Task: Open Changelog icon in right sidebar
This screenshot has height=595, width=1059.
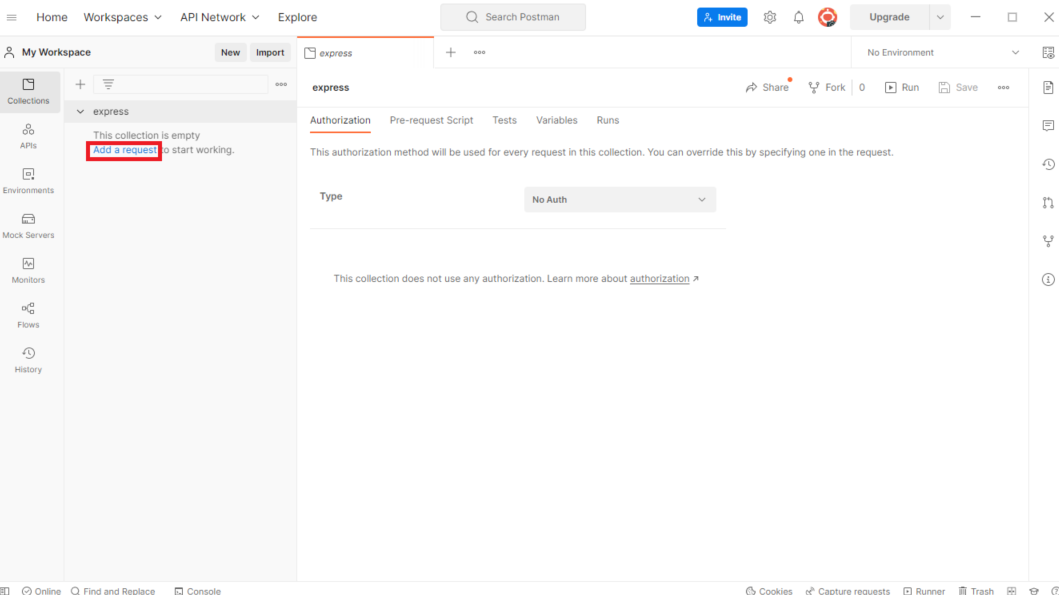Action: (x=1048, y=165)
